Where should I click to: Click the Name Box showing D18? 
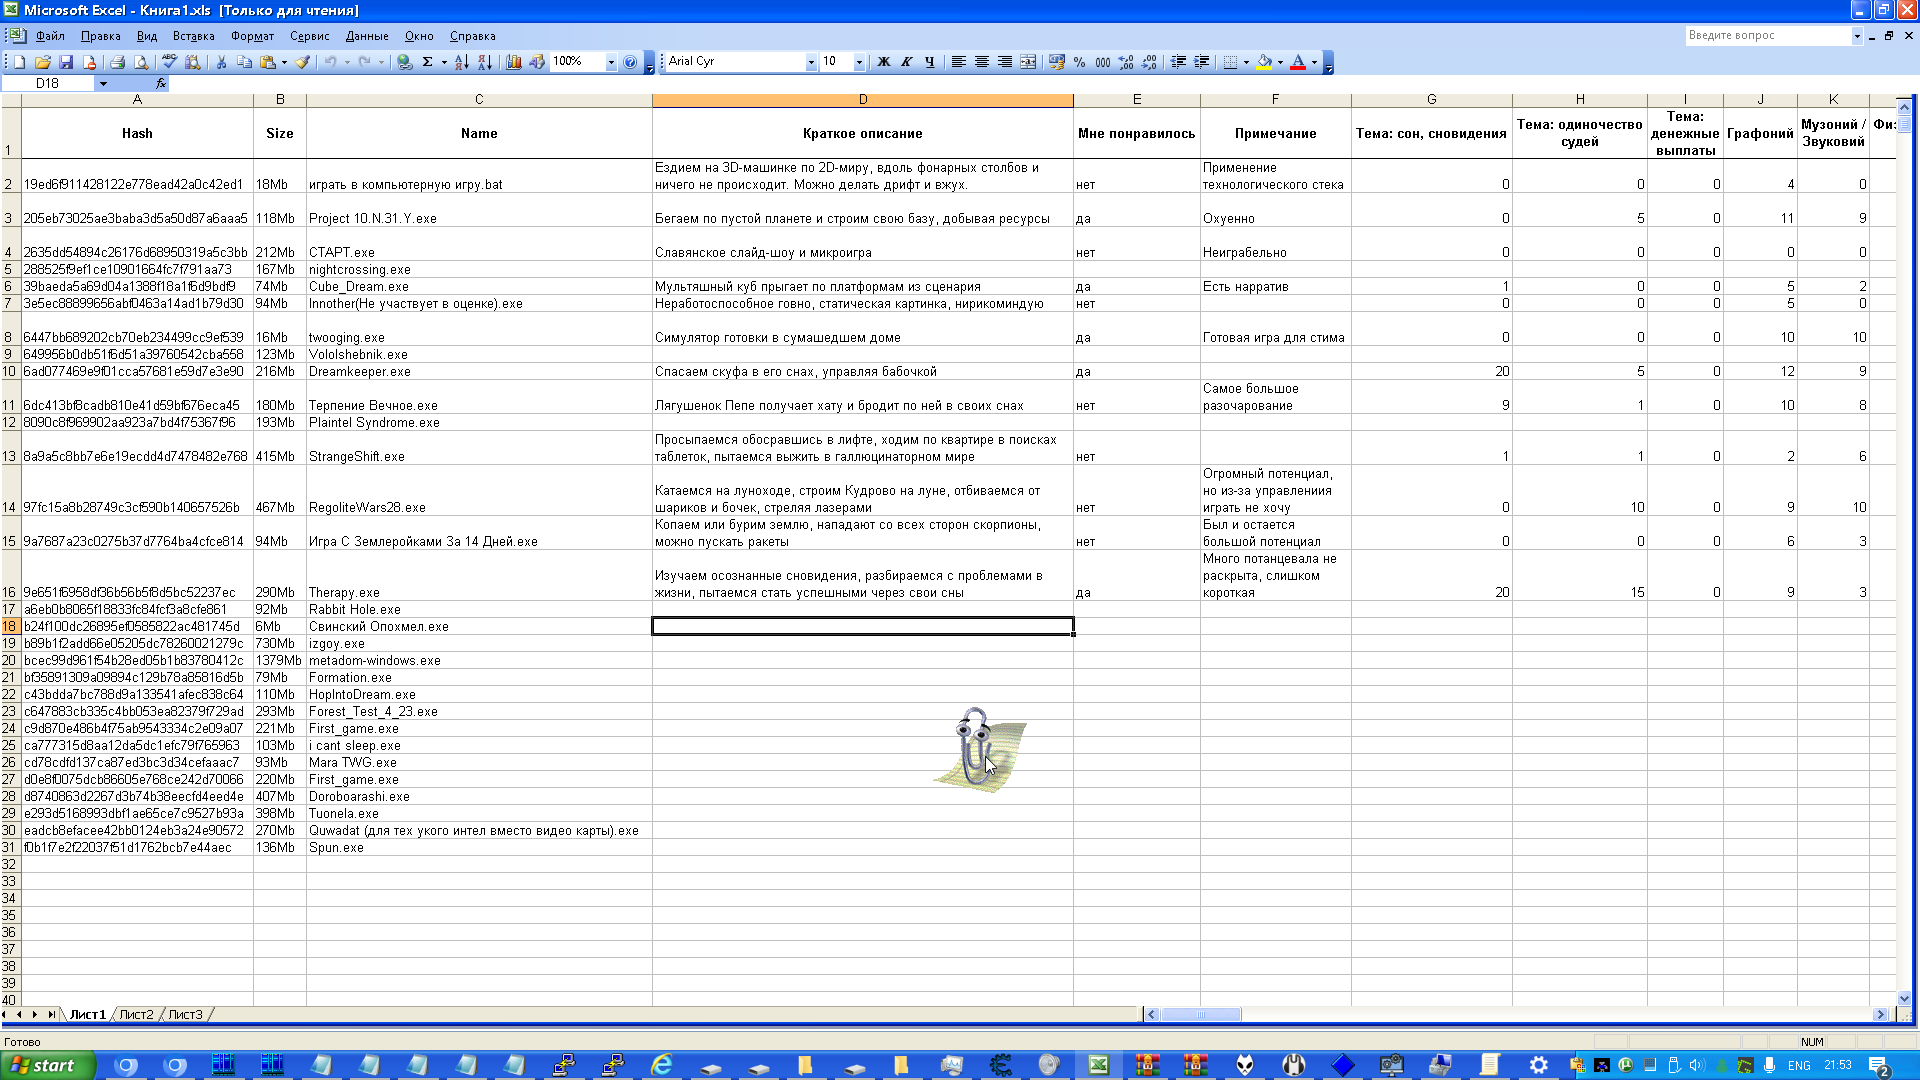pos(47,83)
